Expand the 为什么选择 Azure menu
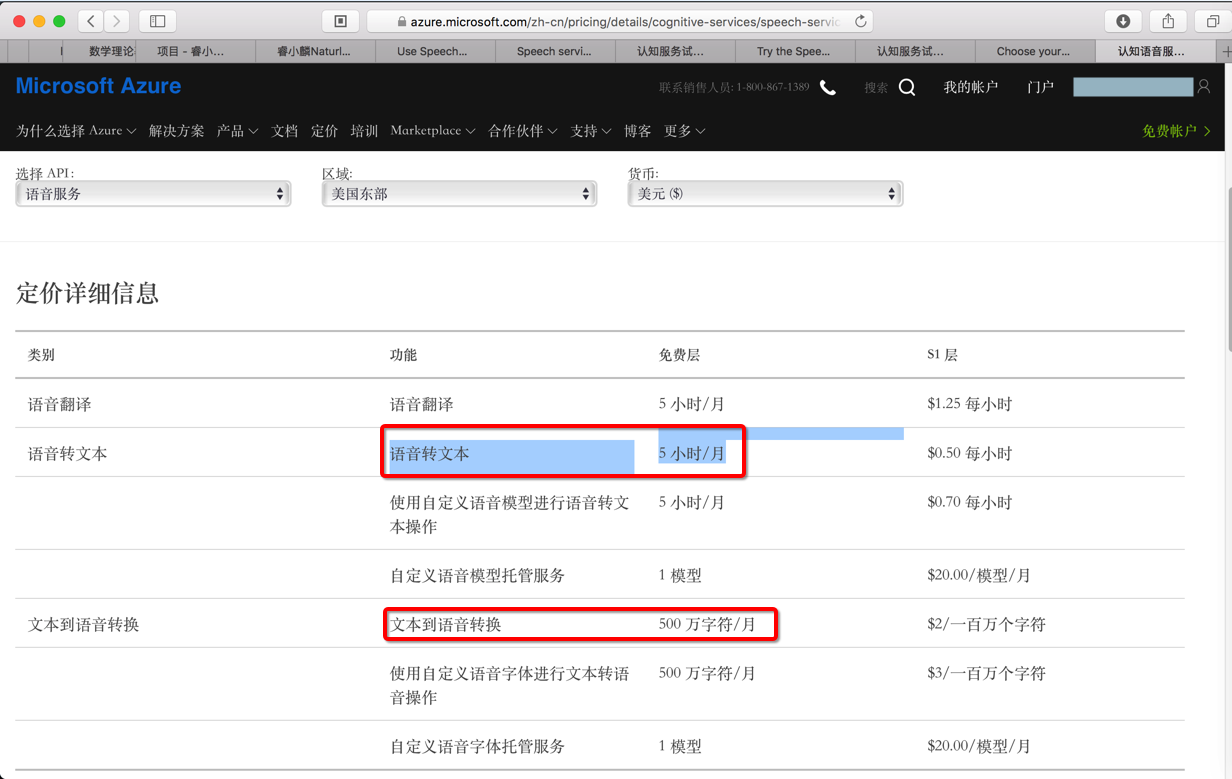Screen dimensions: 1232x779 pyautogui.click(x=76, y=131)
